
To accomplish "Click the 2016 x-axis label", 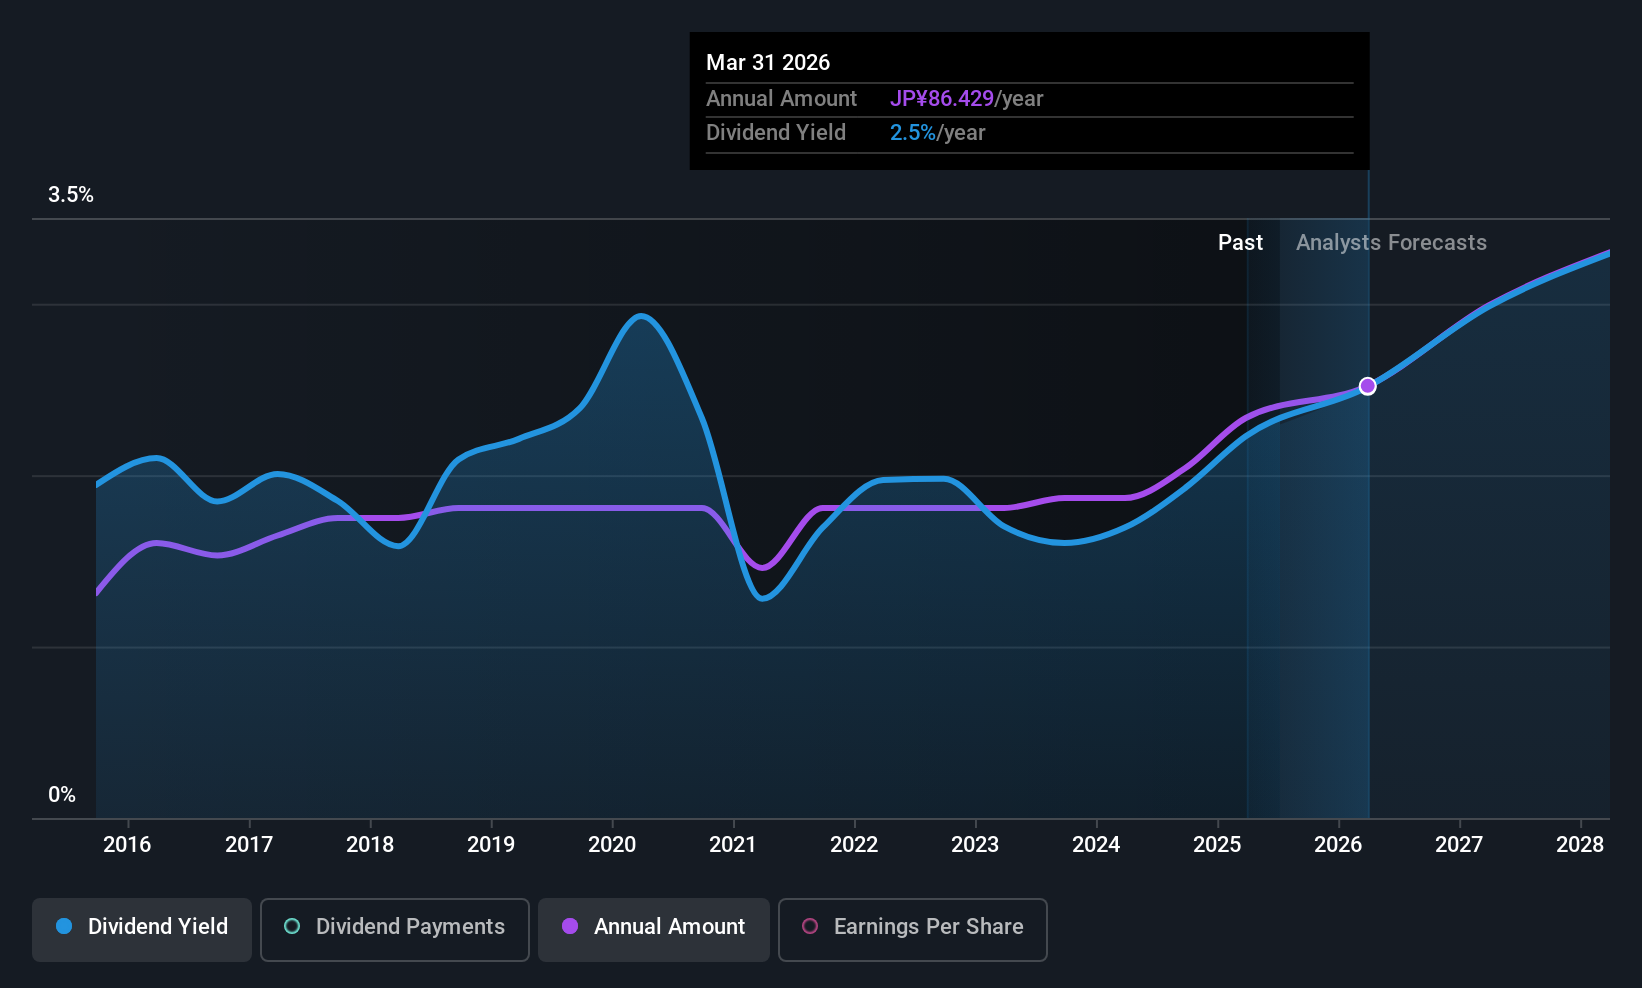I will pyautogui.click(x=127, y=844).
